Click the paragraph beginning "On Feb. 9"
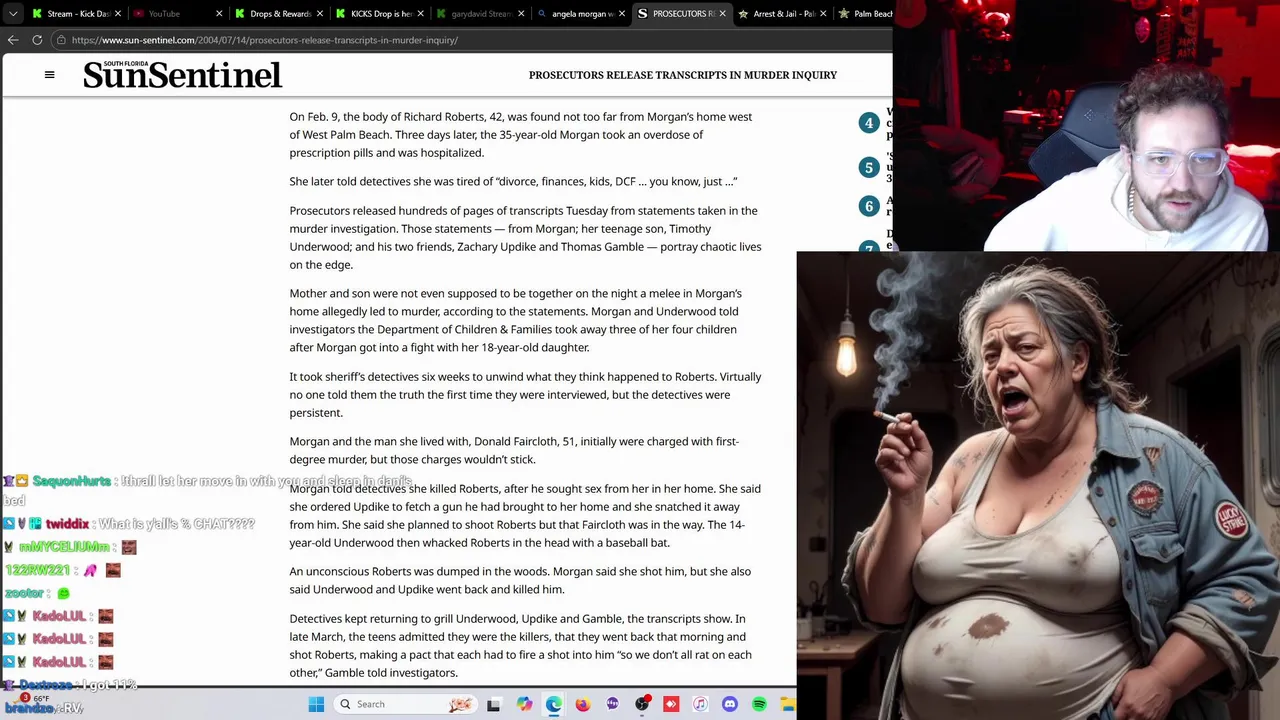The height and width of the screenshot is (720, 1280). (521, 135)
